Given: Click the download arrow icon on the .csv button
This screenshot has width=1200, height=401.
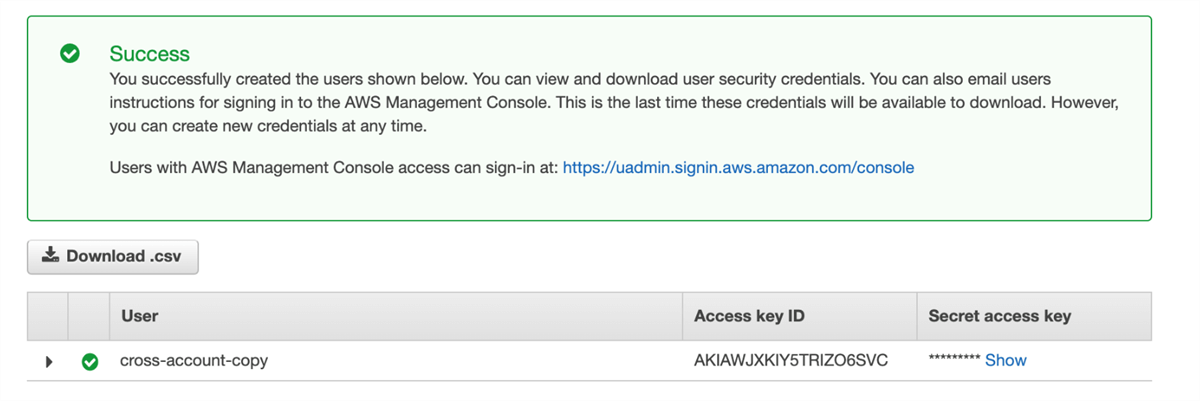Looking at the screenshot, I should (50, 256).
